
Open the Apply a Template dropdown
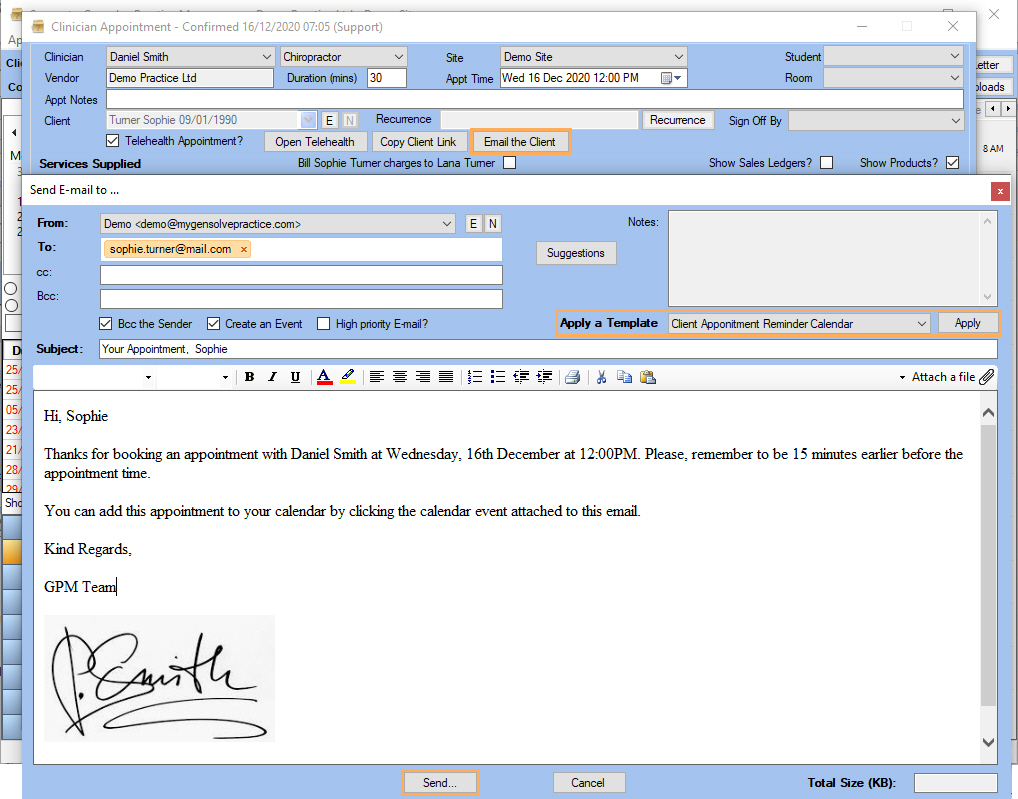[921, 324]
